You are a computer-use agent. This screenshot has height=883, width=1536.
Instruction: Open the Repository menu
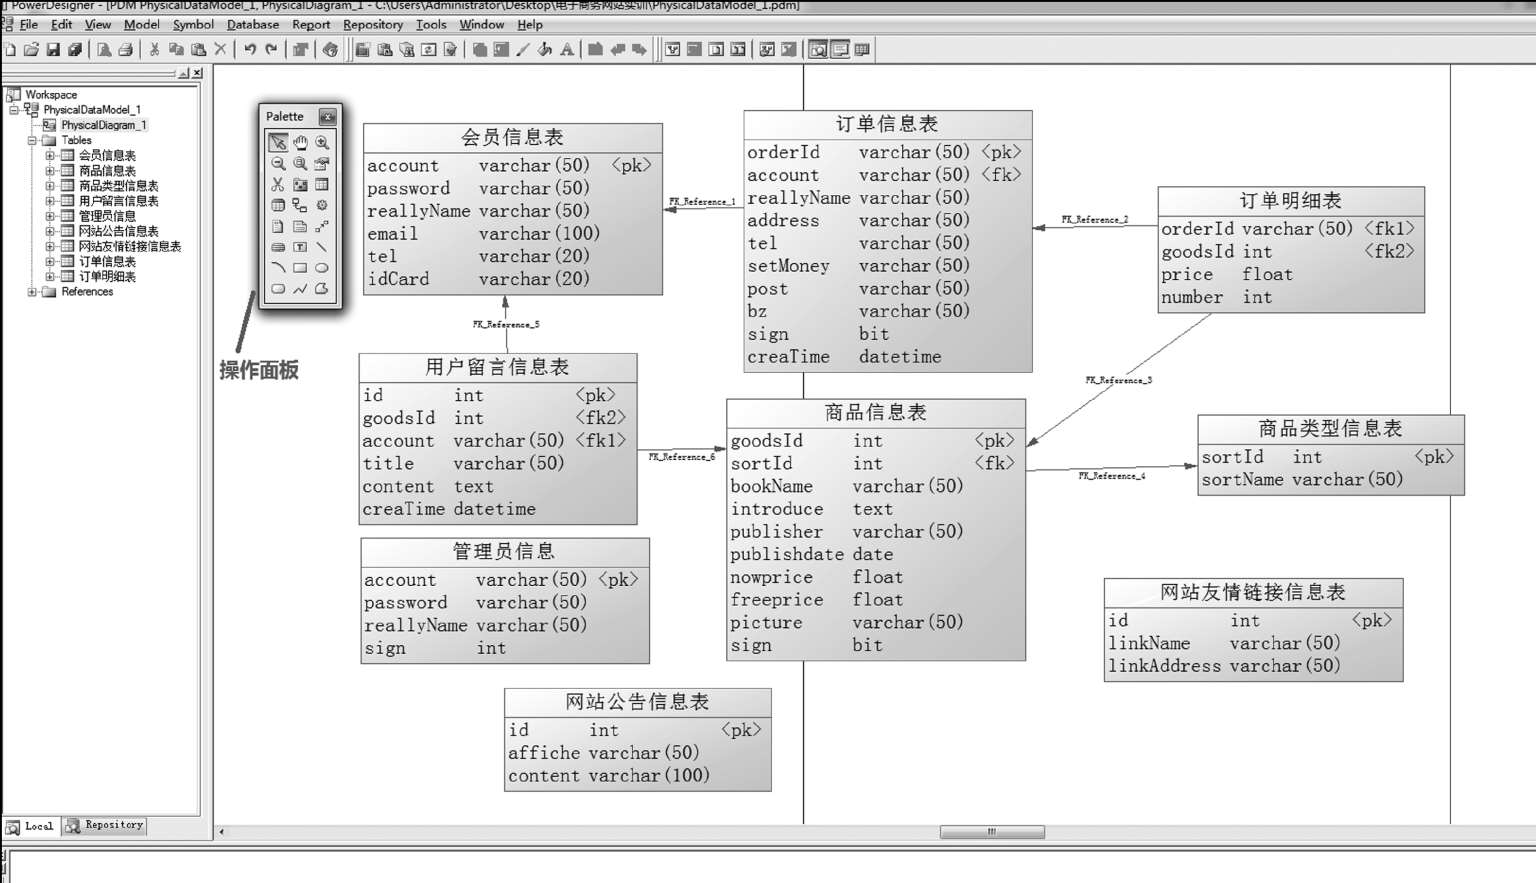[372, 24]
